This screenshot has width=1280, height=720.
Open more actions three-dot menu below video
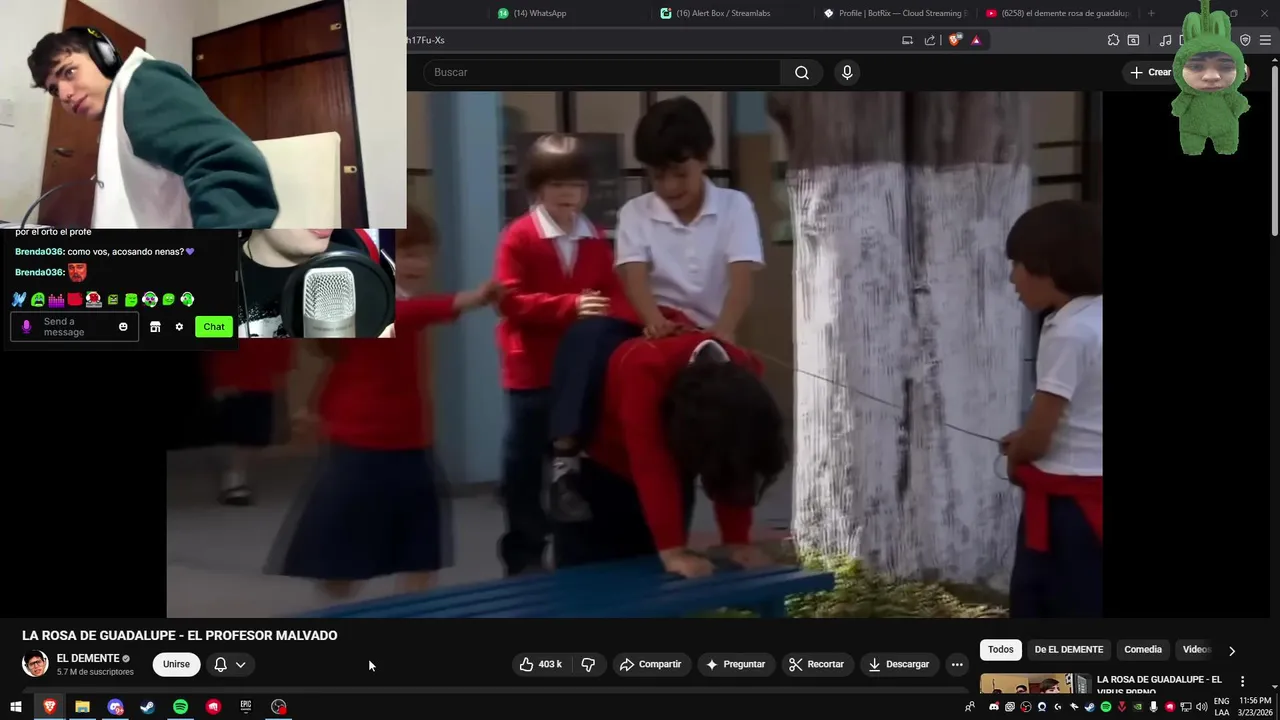tap(957, 664)
